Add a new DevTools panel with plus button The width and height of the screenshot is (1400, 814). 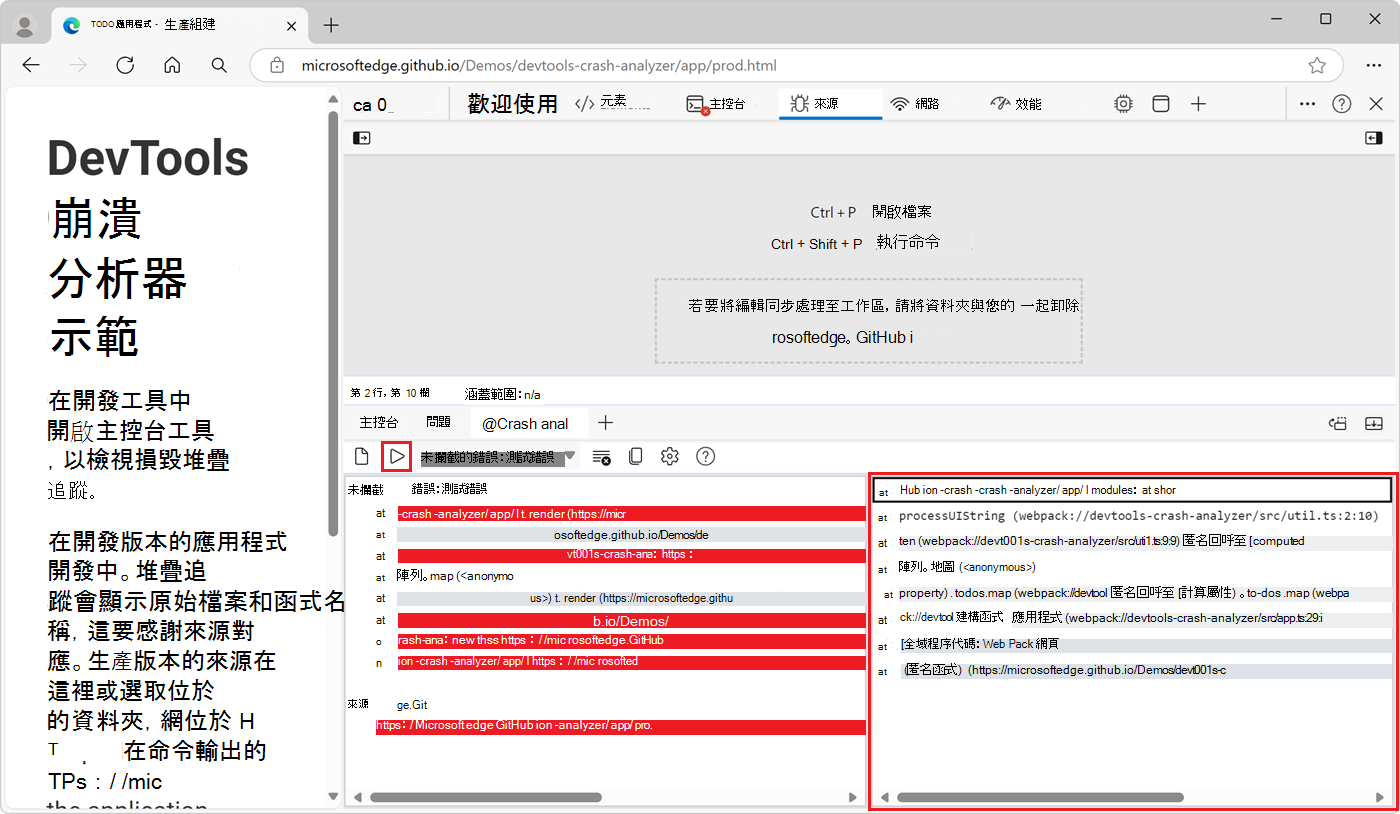tap(1198, 103)
